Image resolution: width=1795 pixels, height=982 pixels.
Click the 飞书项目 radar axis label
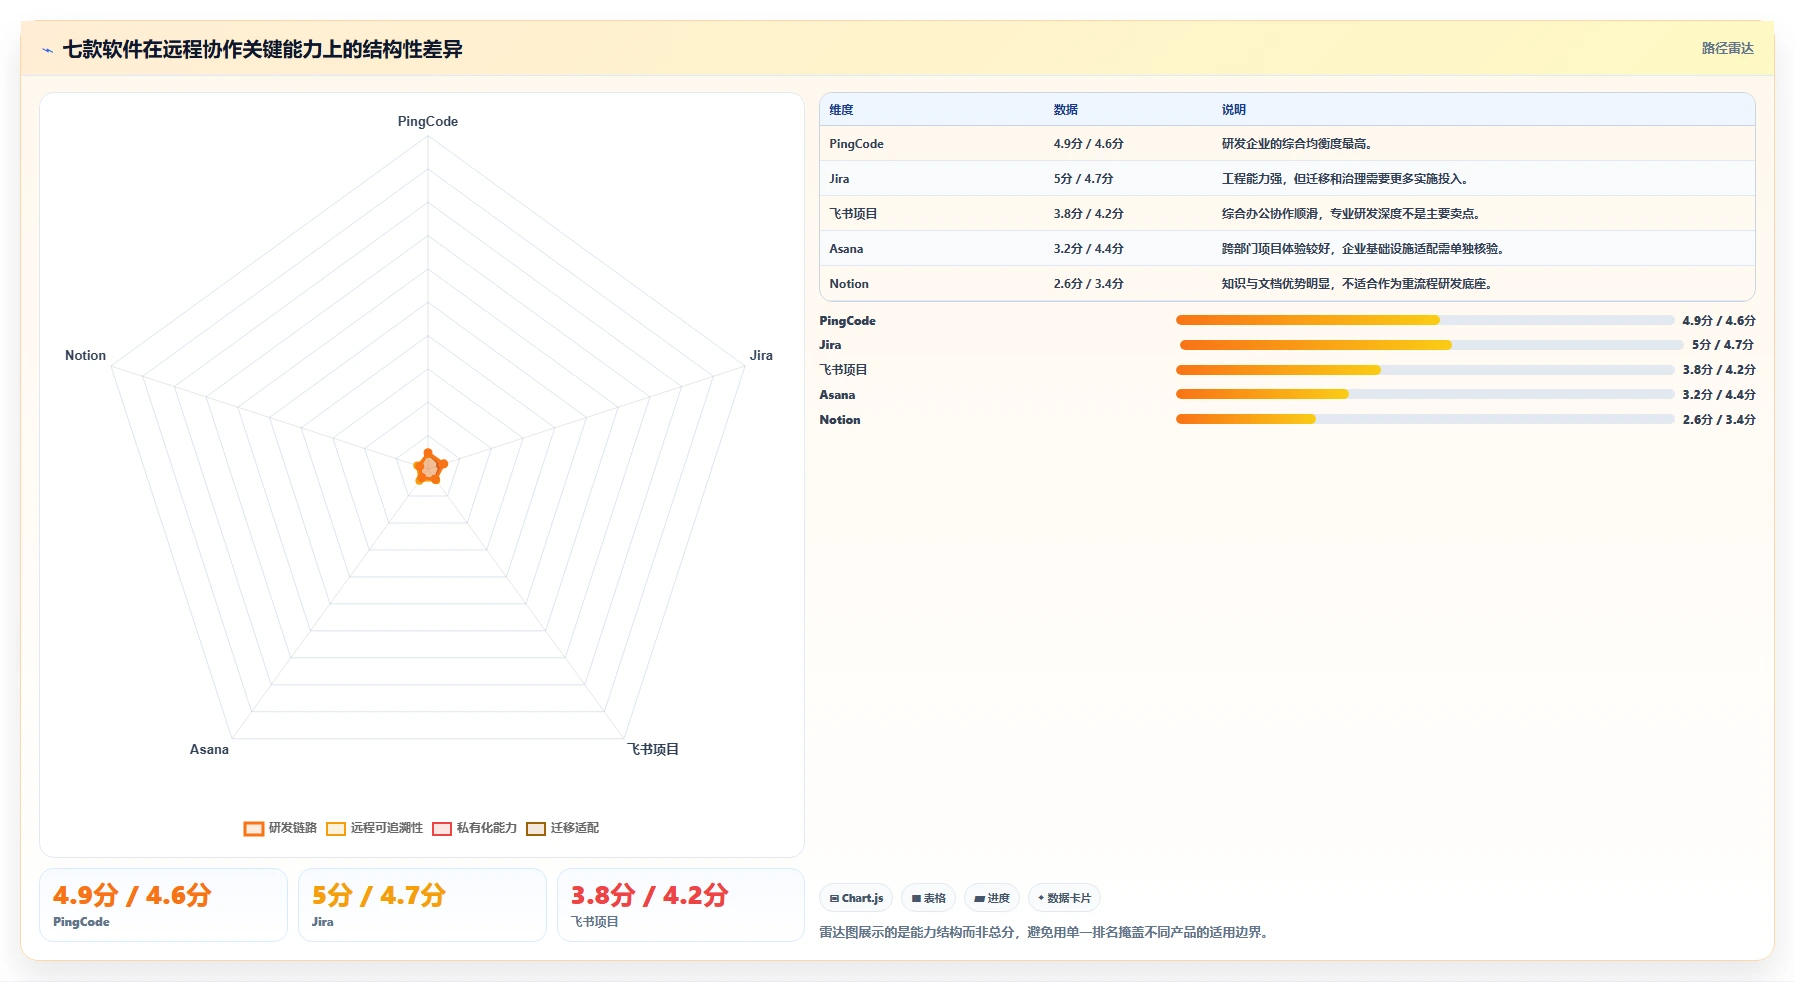point(653,749)
